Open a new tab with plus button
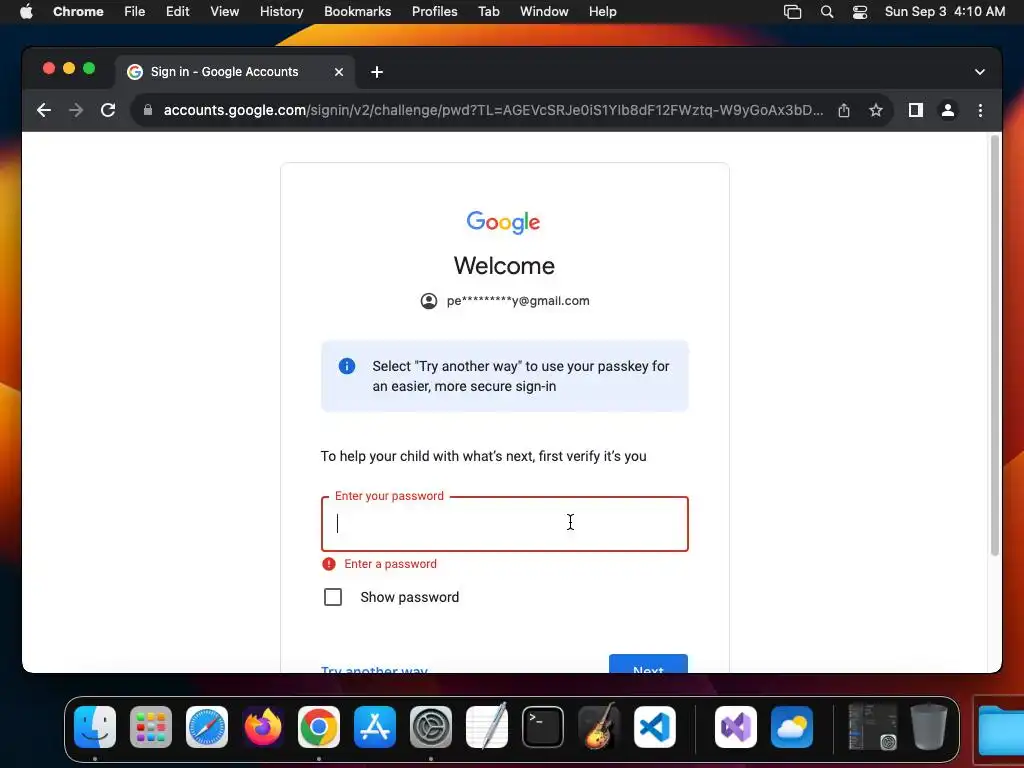This screenshot has width=1024, height=768. (x=377, y=72)
